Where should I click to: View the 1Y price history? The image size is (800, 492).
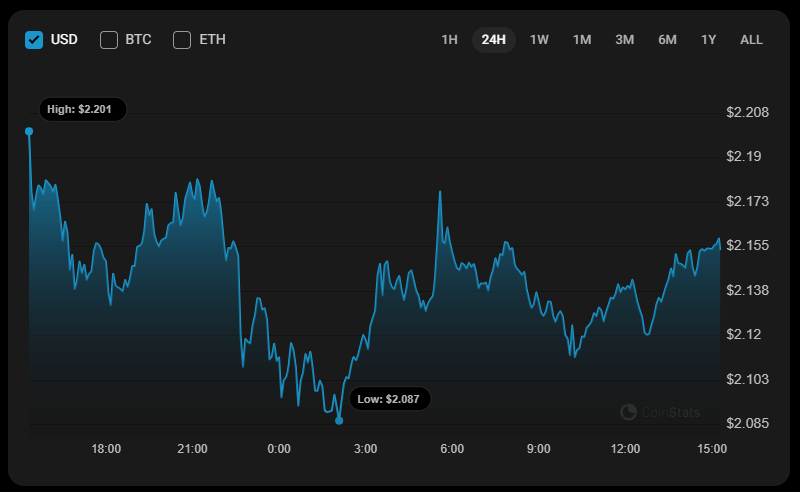click(x=709, y=40)
